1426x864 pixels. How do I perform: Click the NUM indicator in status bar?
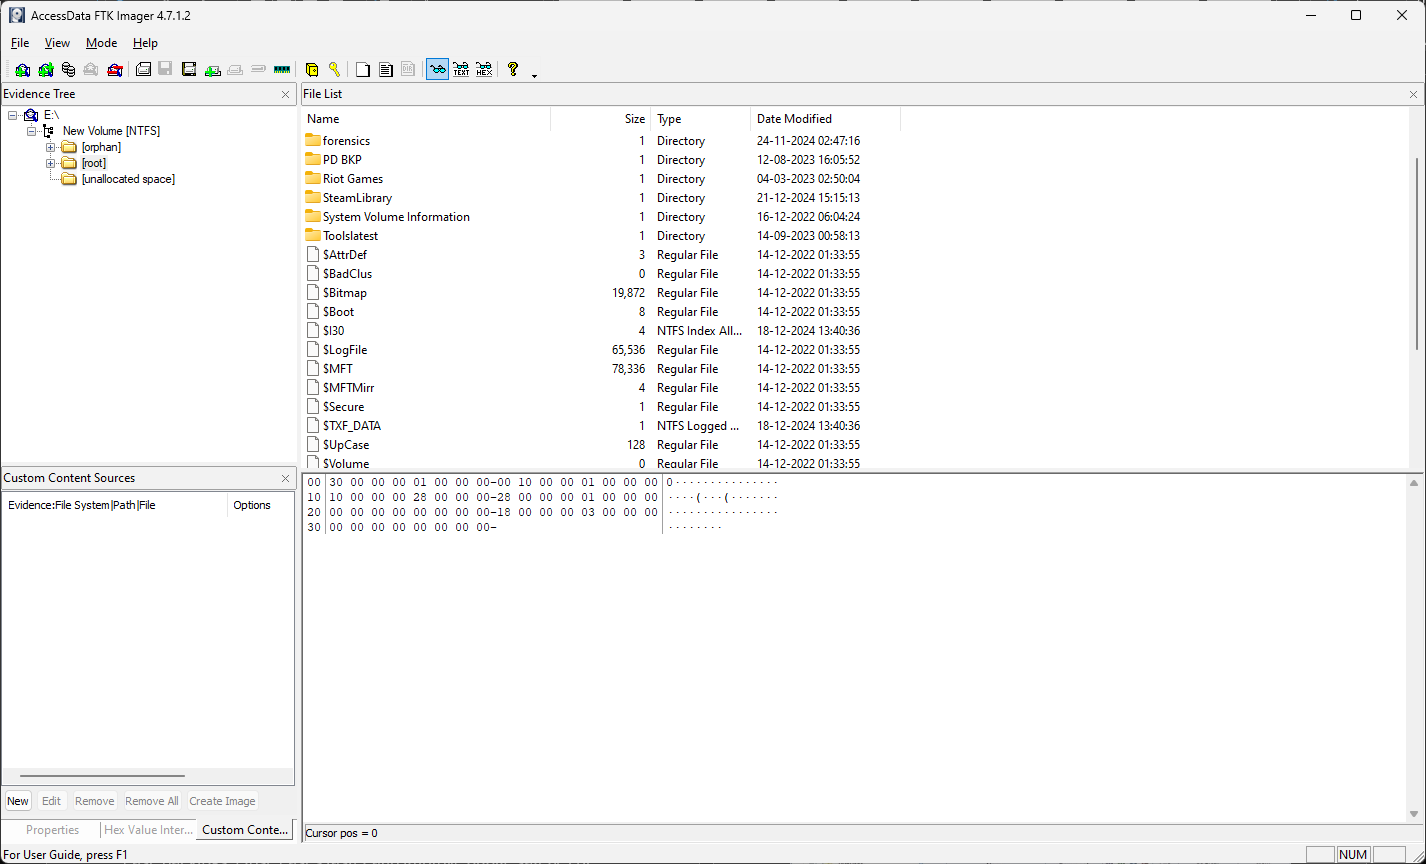tap(1353, 855)
